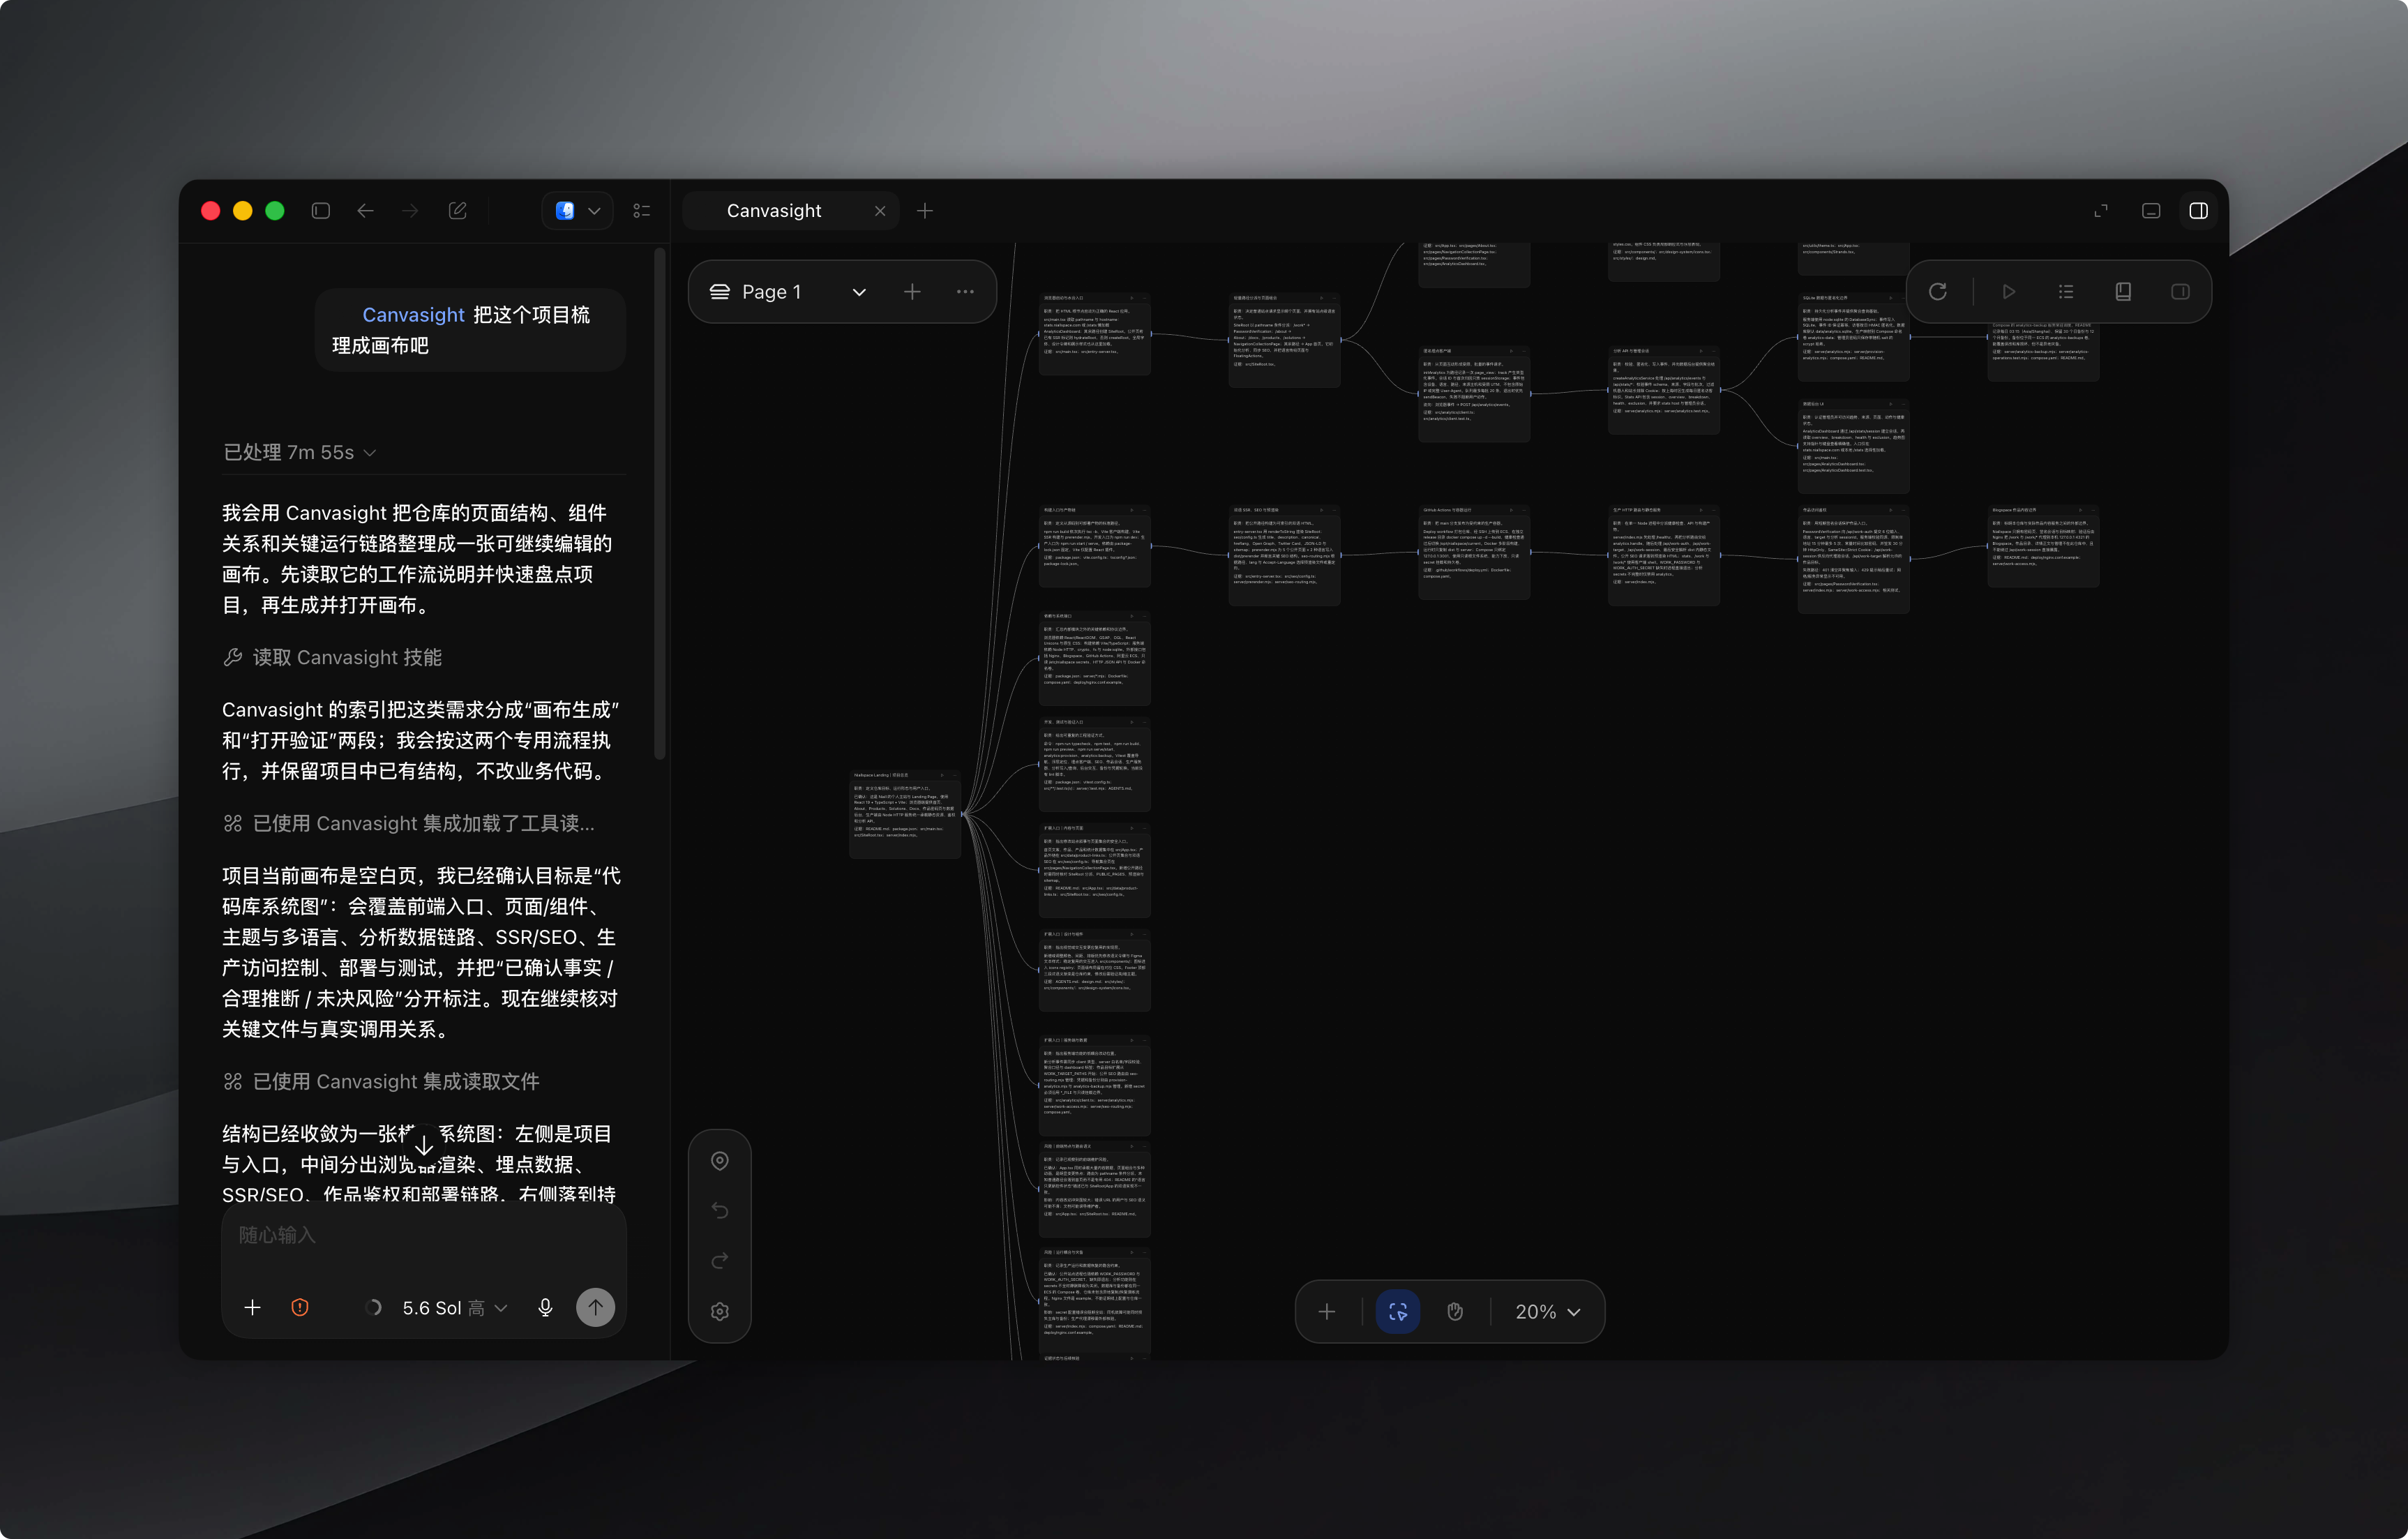Open the 已使用 Canvasight 集成读取文件 step
The height and width of the screenshot is (1539, 2408).
tap(381, 1082)
